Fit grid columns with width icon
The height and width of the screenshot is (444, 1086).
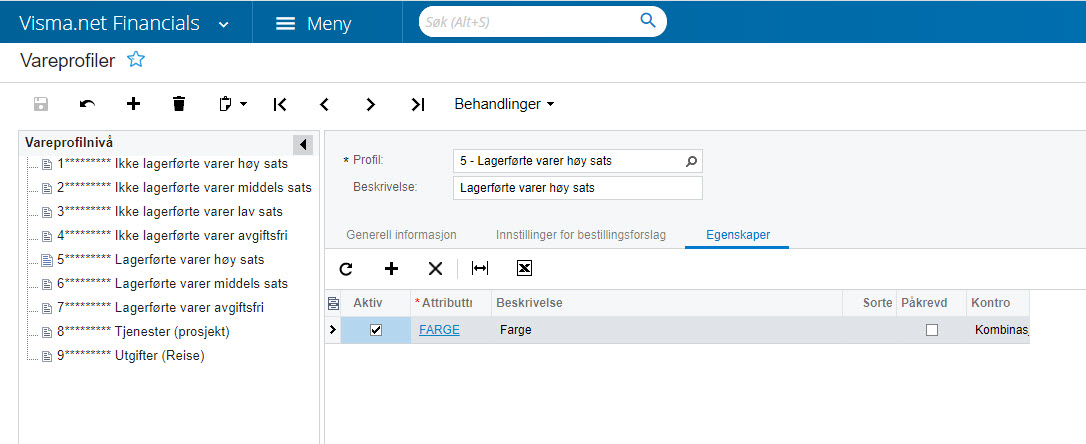point(479,268)
